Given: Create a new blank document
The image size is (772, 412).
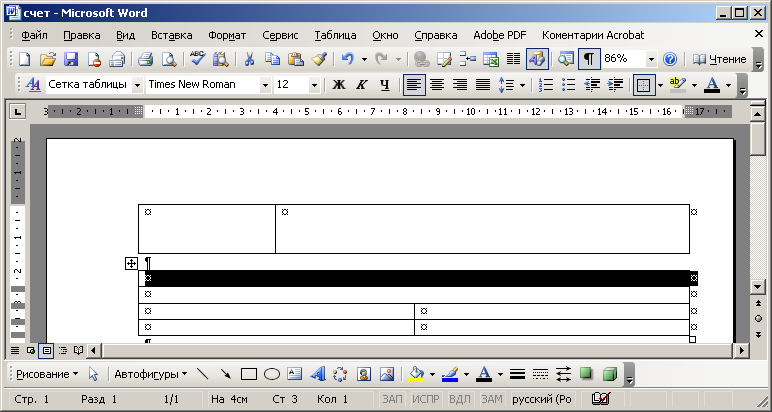Looking at the screenshot, I should (x=25, y=60).
